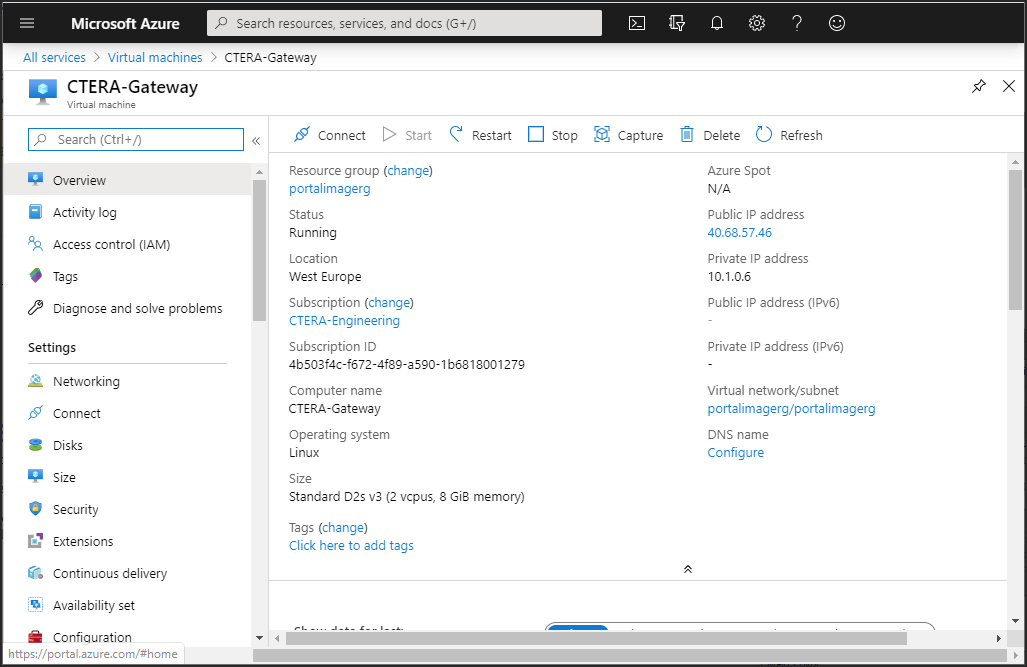Select the private IP 10.1.0.6 text

coord(729,276)
